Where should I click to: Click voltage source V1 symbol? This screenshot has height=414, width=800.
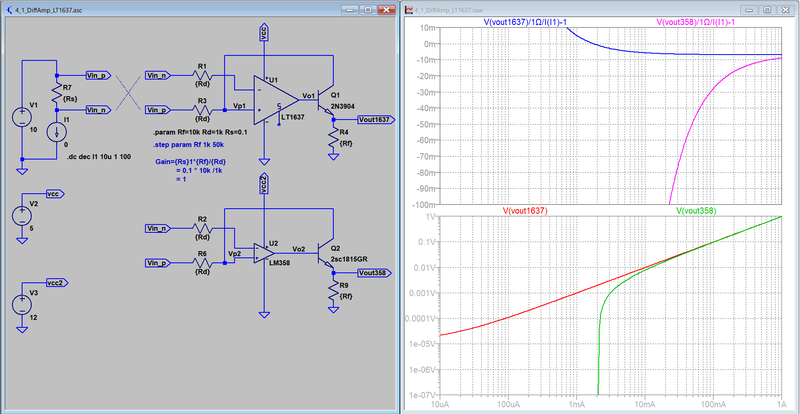[x=22, y=117]
